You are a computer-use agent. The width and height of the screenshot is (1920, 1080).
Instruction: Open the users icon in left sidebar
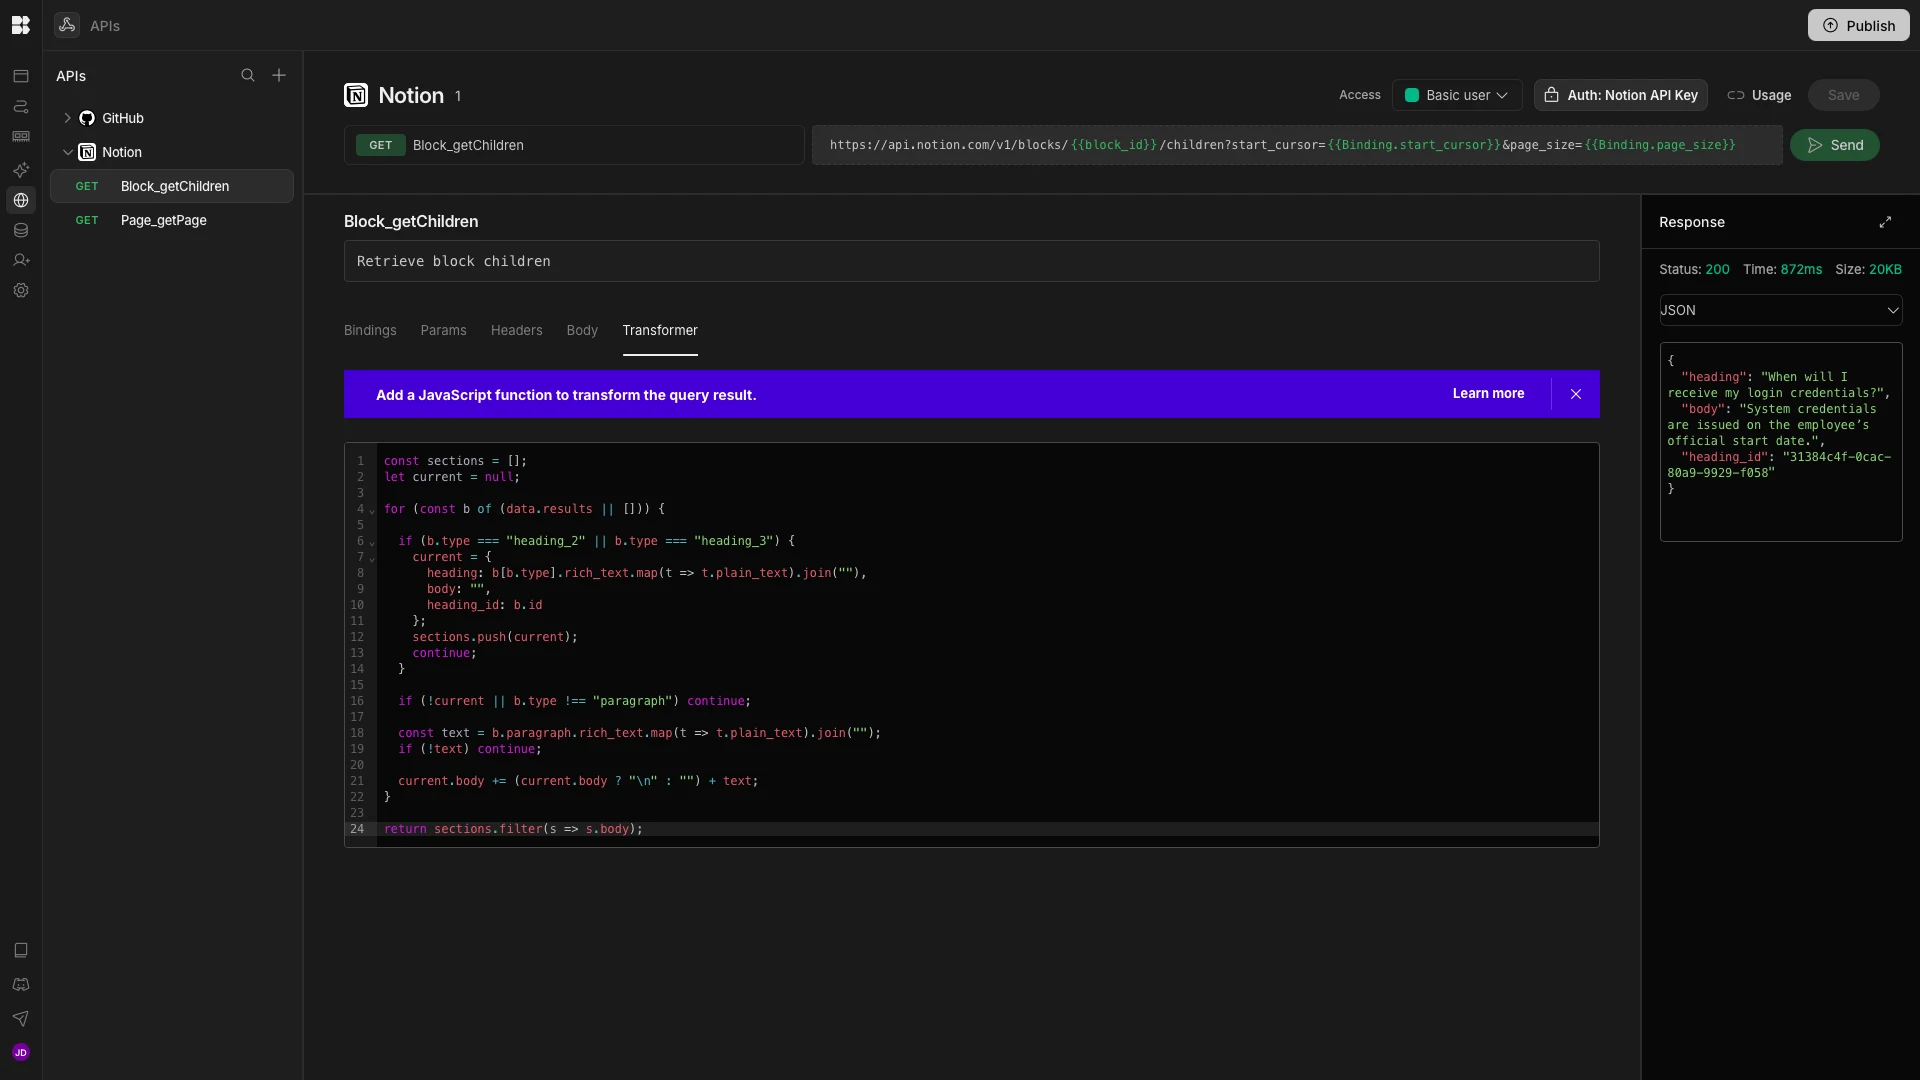pyautogui.click(x=21, y=261)
